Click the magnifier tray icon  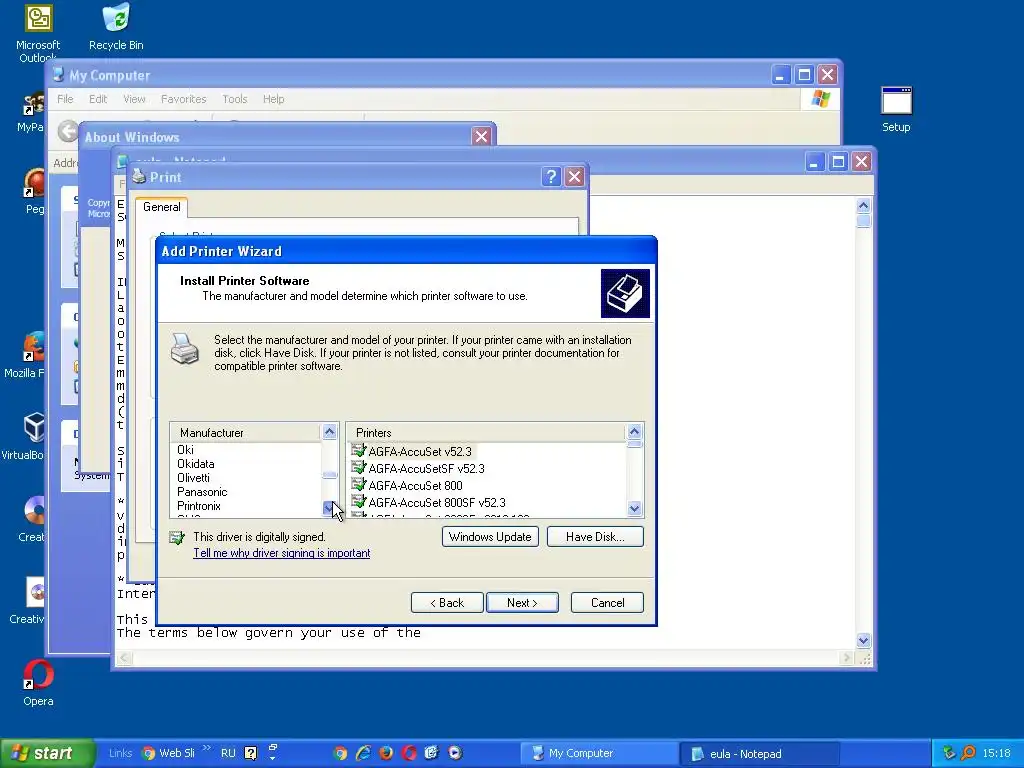[x=968, y=753]
